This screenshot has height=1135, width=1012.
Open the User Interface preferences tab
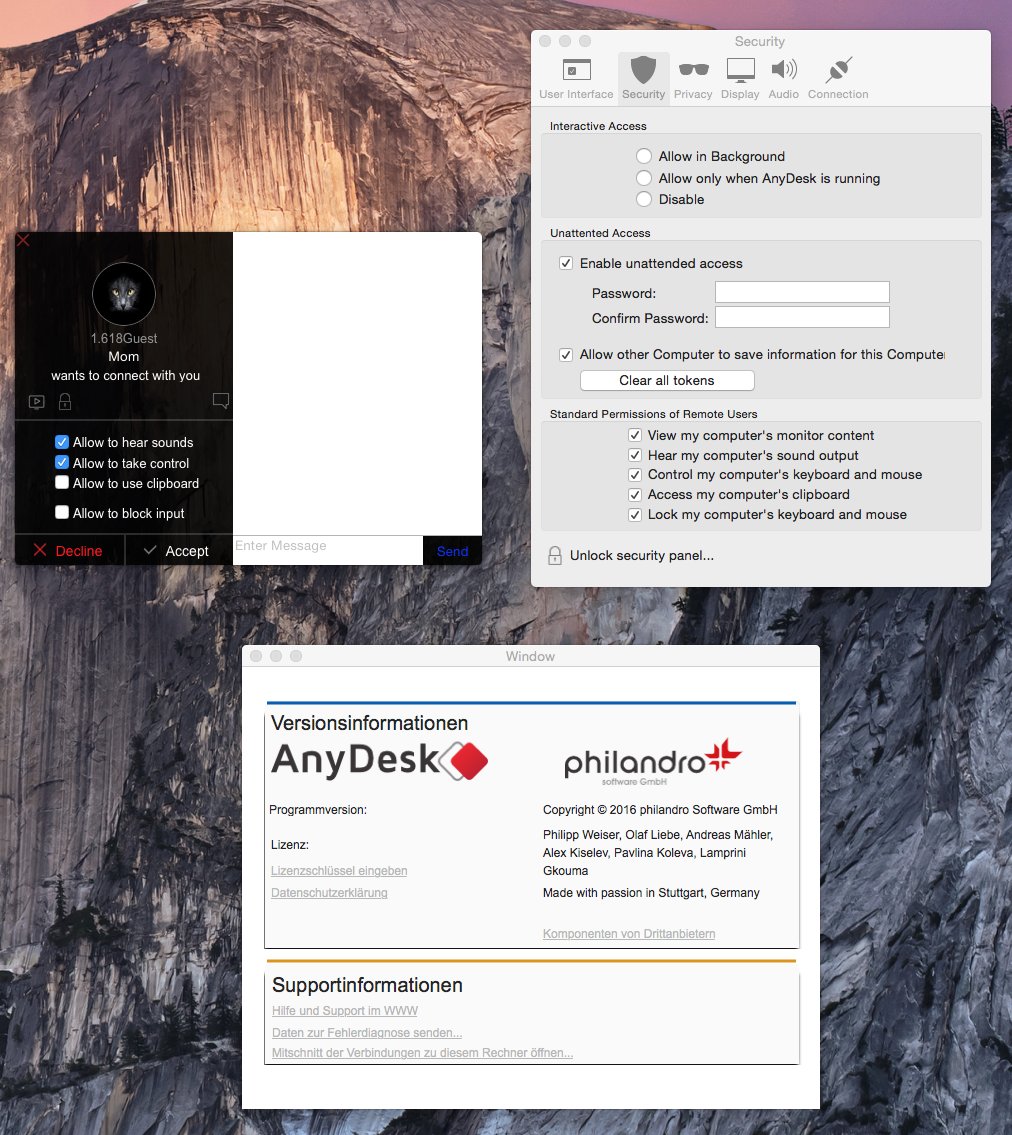pos(575,79)
